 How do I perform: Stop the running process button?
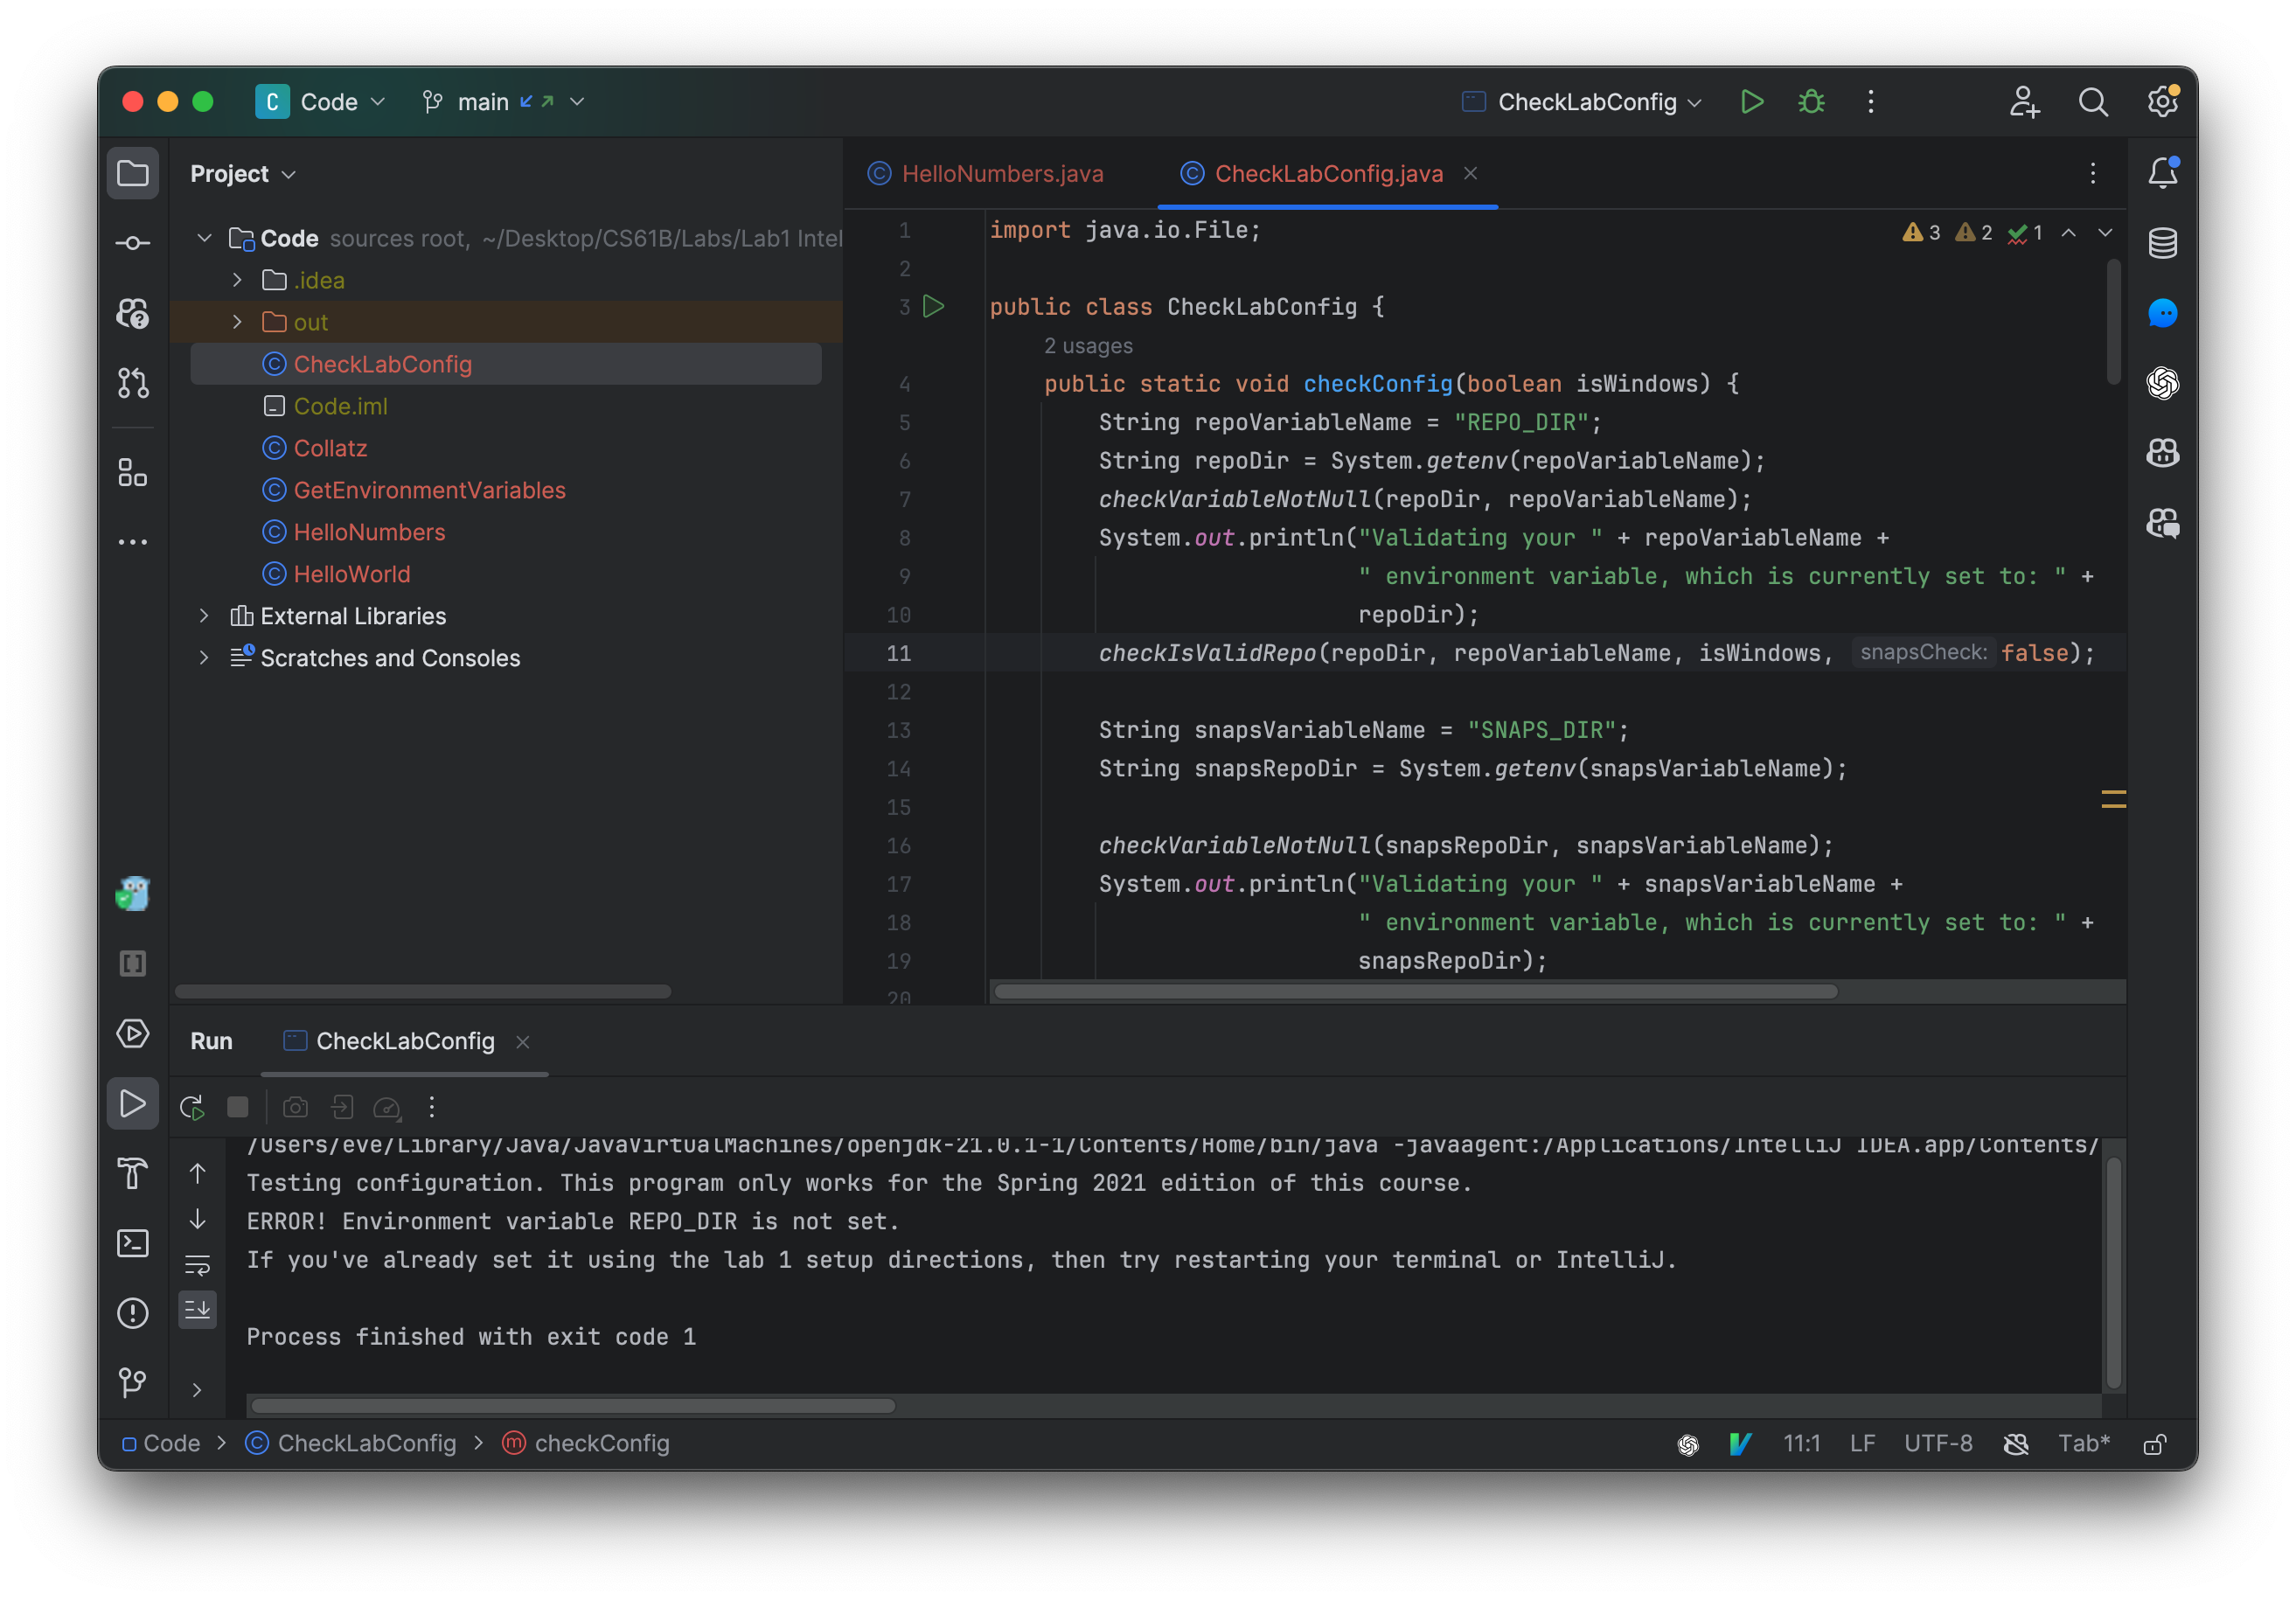(x=238, y=1107)
